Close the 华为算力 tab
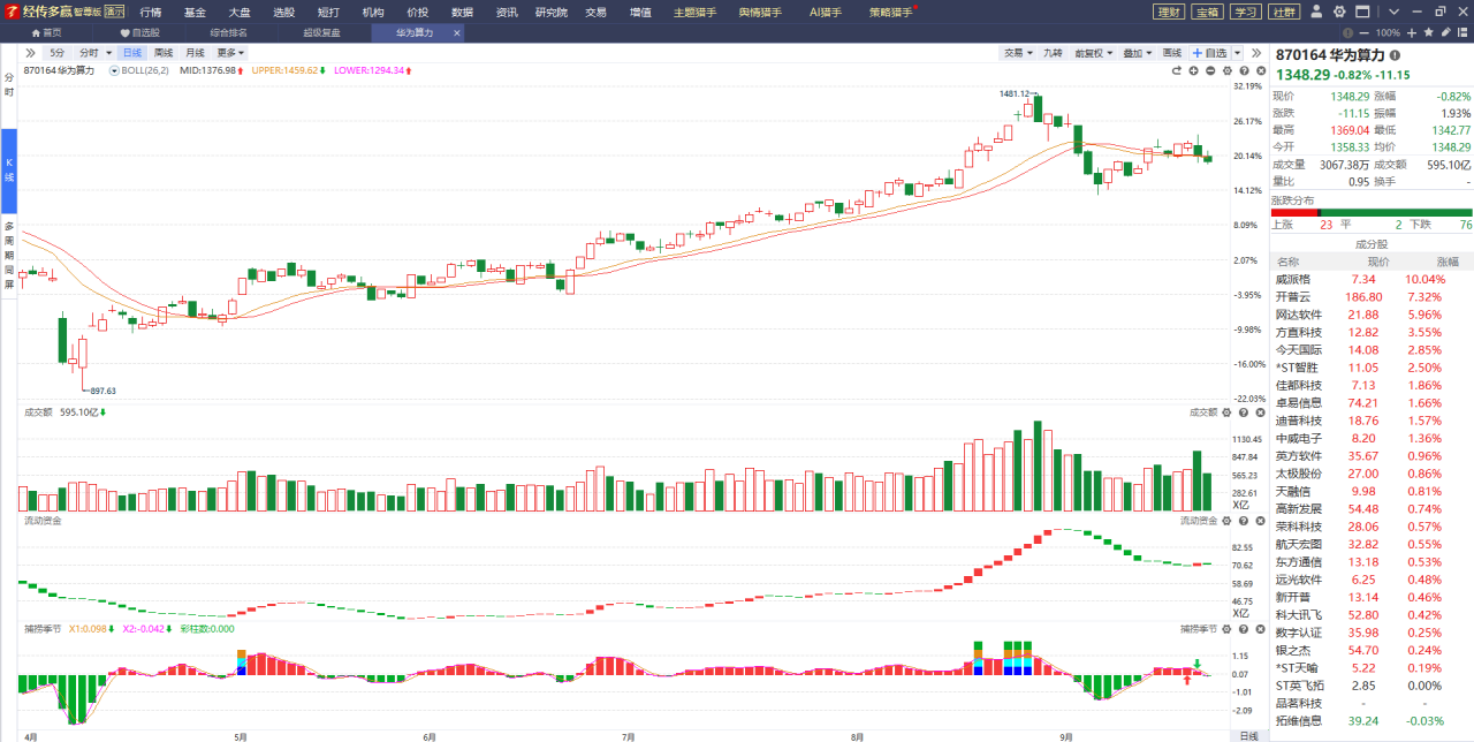The image size is (1474, 742). click(457, 32)
